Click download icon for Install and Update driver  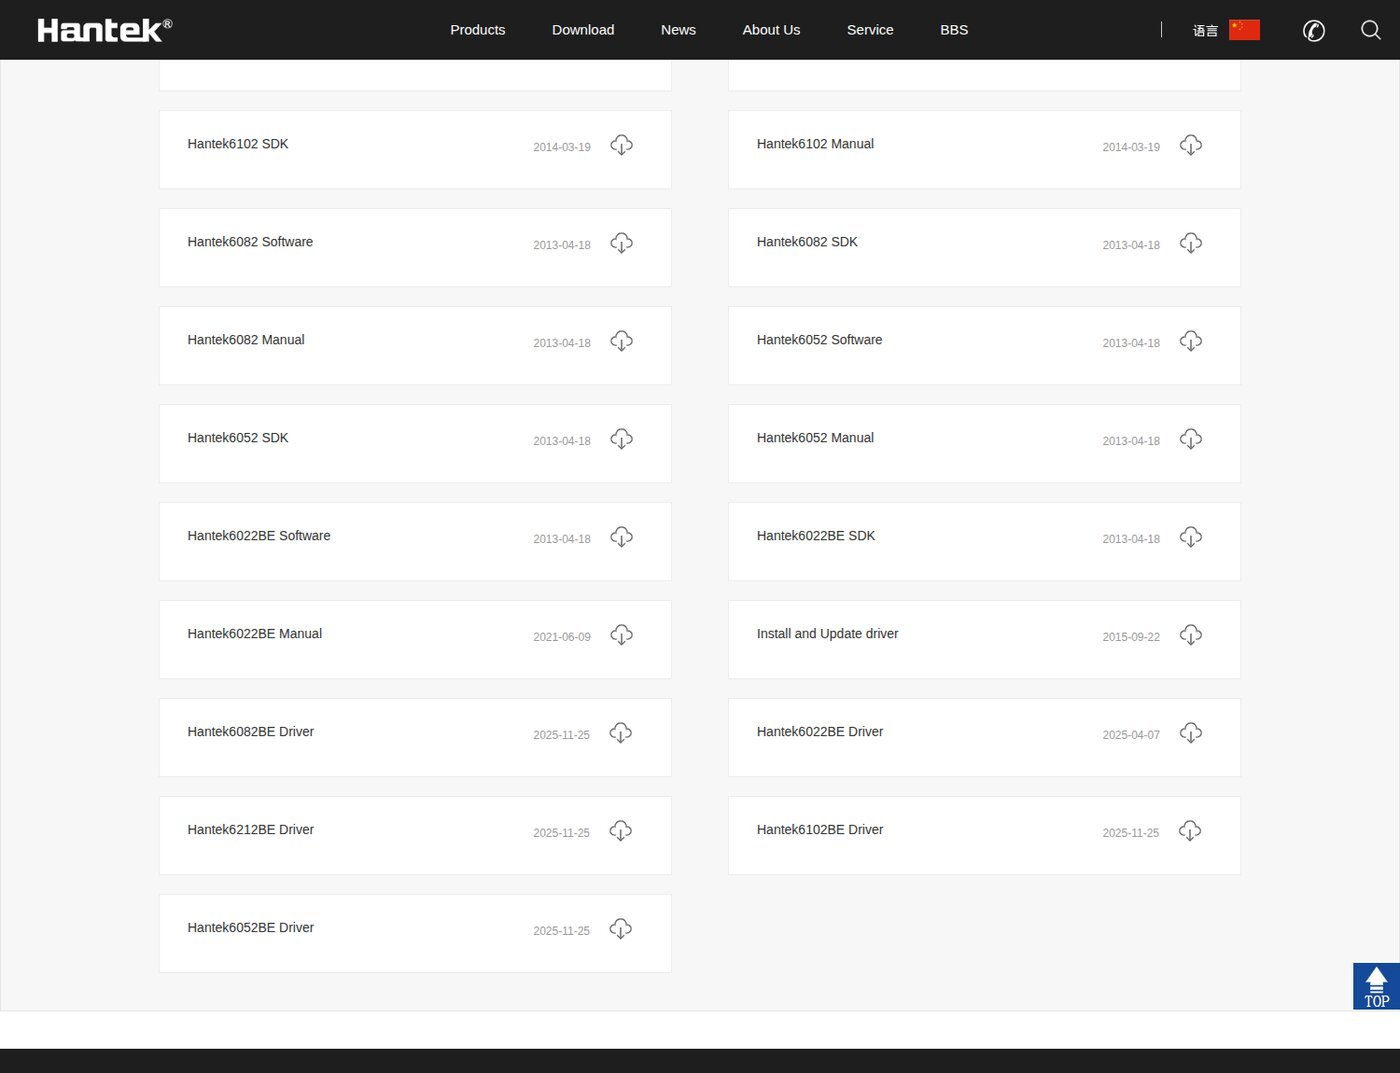tap(1190, 635)
